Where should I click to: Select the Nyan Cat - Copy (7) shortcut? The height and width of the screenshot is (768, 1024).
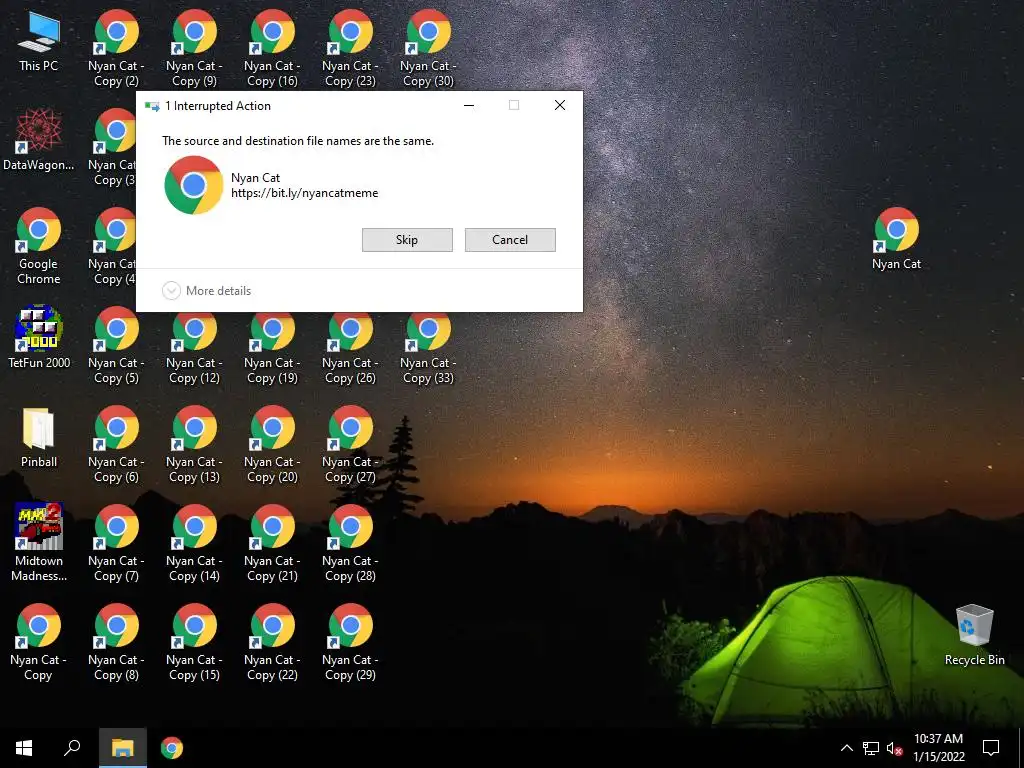pos(116,543)
